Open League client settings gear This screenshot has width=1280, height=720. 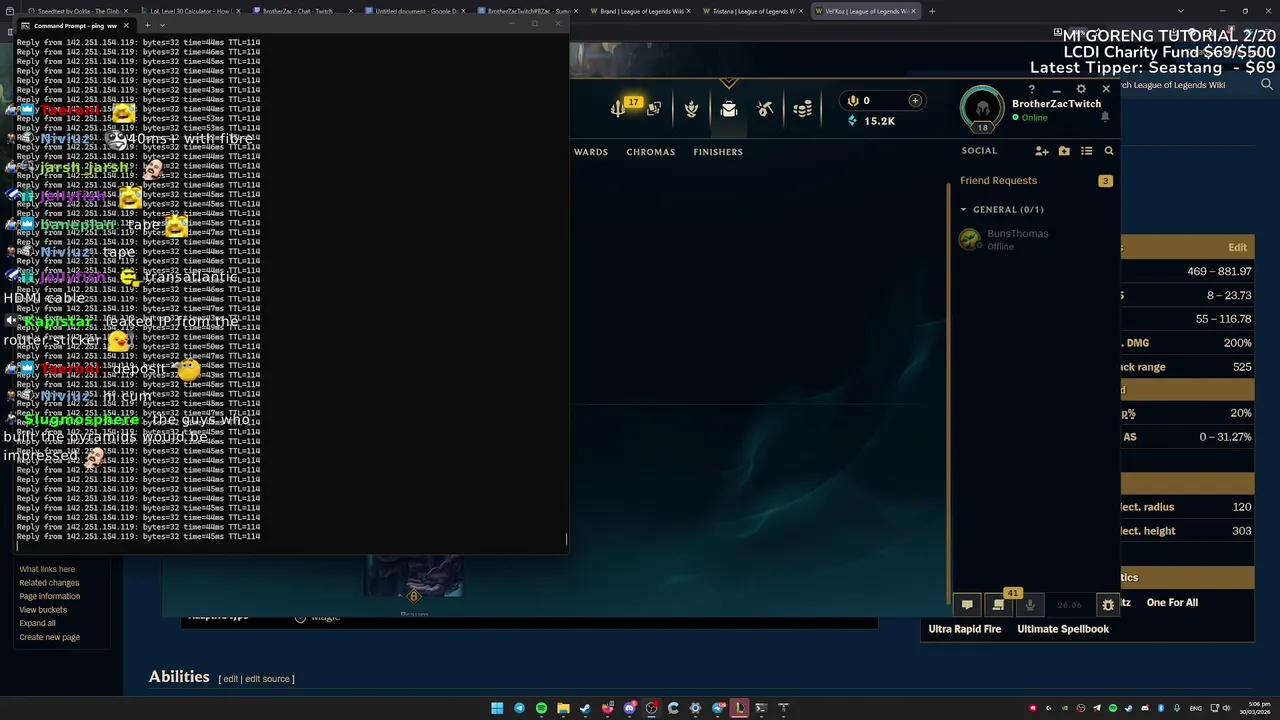pyautogui.click(x=1081, y=89)
